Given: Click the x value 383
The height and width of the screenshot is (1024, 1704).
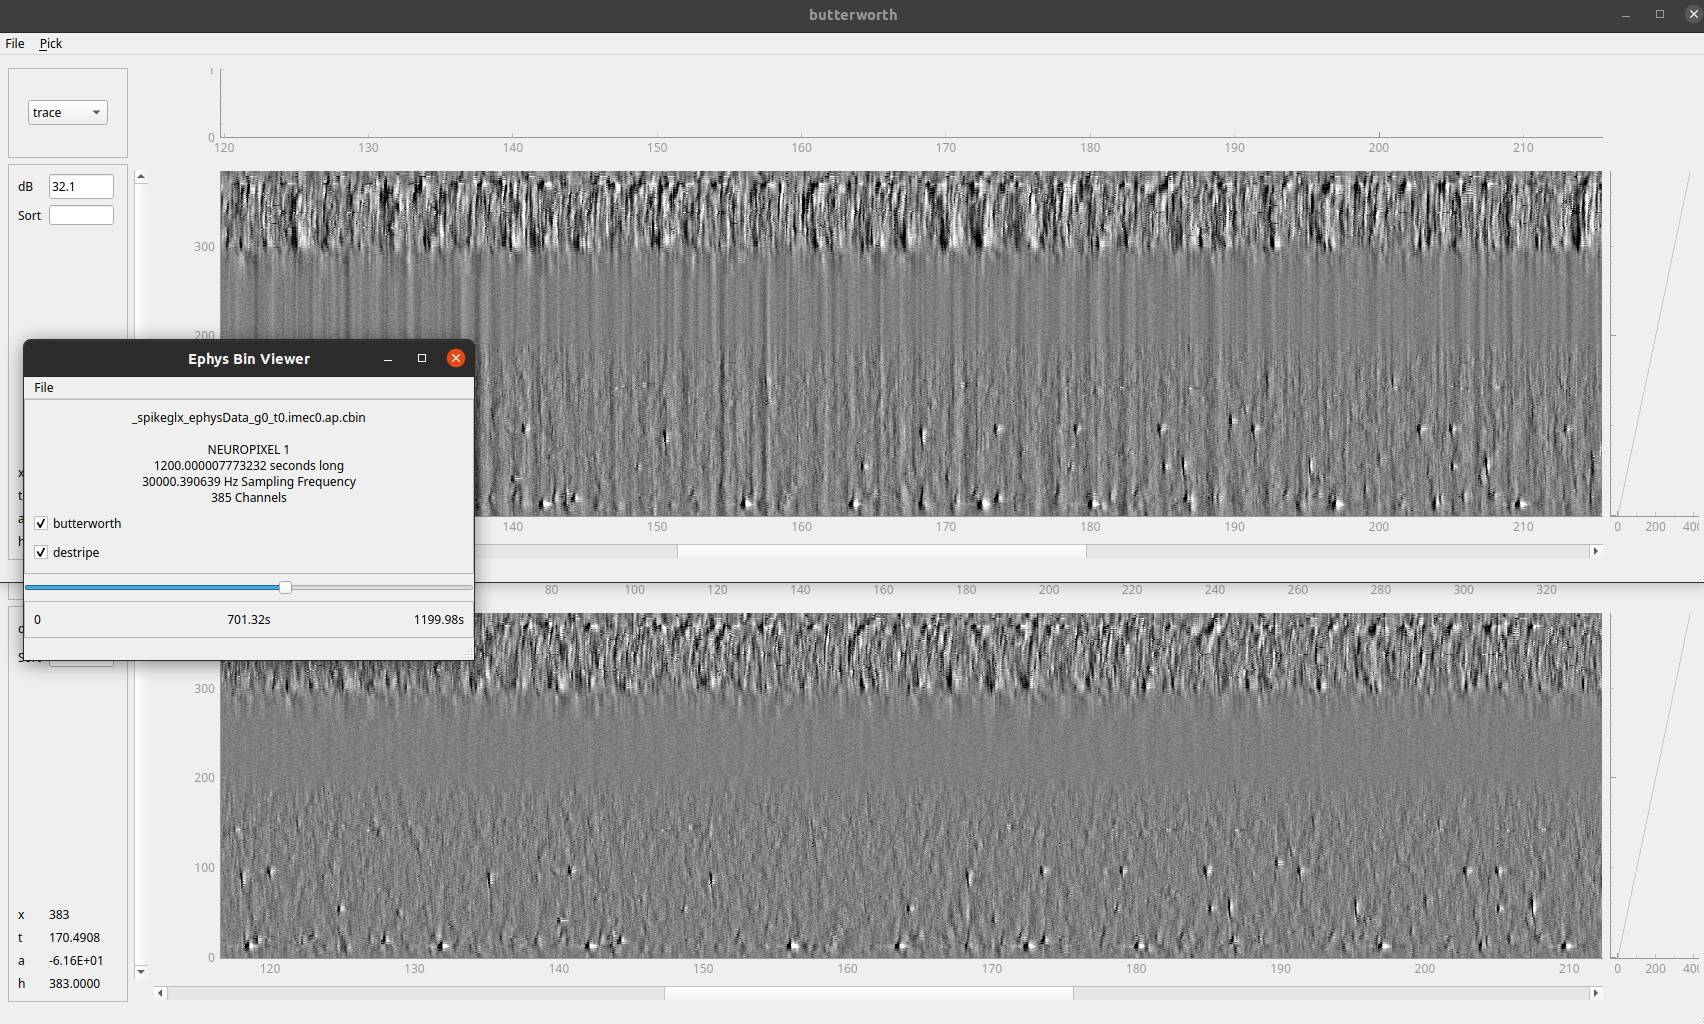Looking at the screenshot, I should tap(59, 915).
